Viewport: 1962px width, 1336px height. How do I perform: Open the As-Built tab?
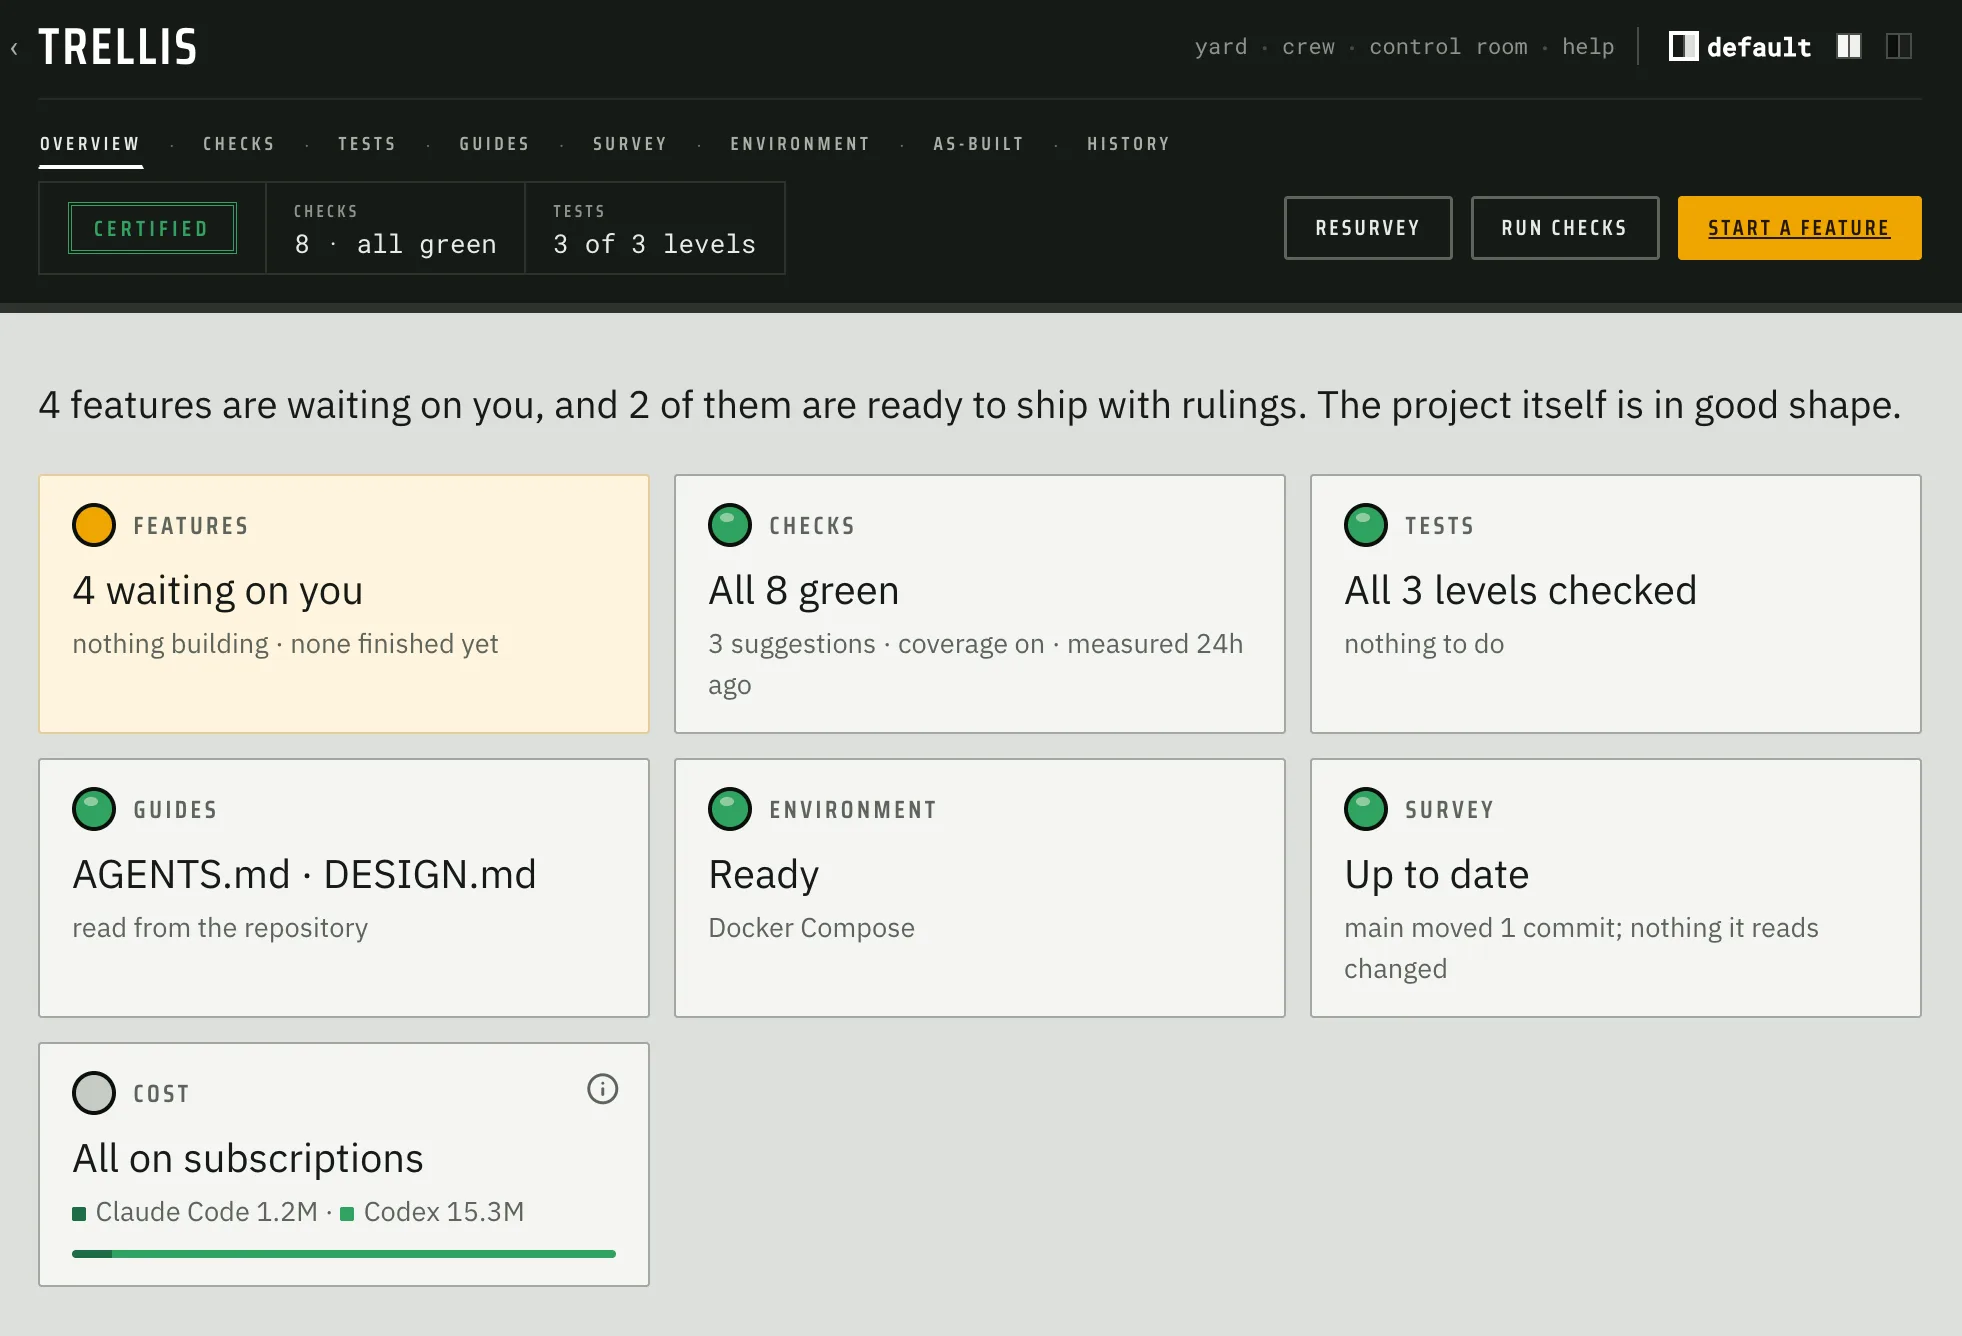click(x=979, y=144)
